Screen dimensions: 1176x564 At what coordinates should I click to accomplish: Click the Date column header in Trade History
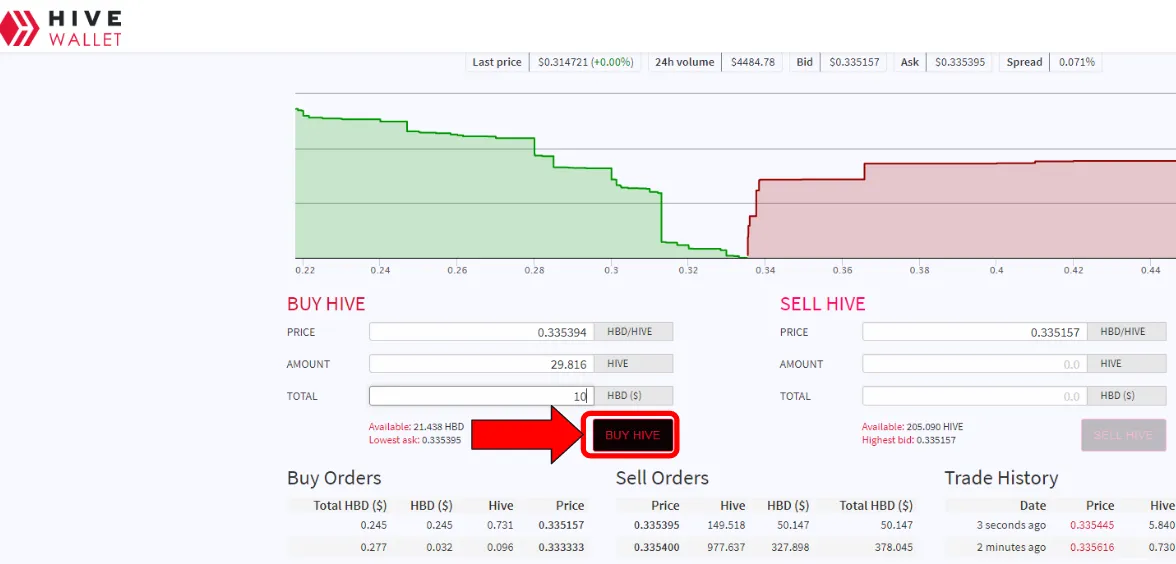1033,506
